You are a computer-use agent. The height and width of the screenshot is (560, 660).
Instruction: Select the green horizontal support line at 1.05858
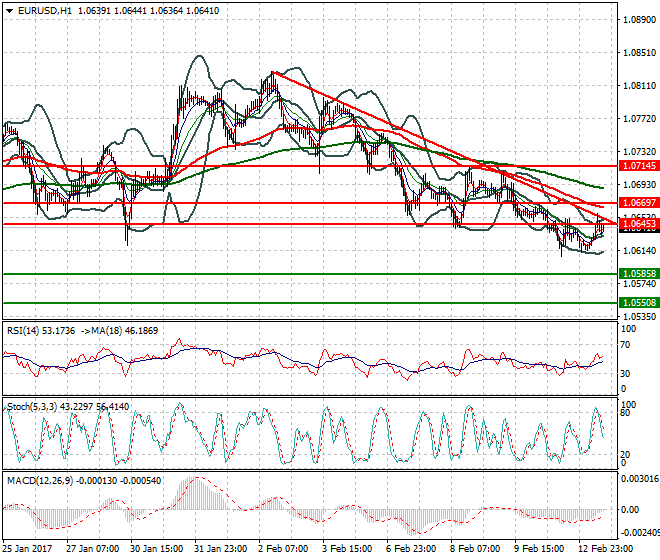(x=310, y=274)
